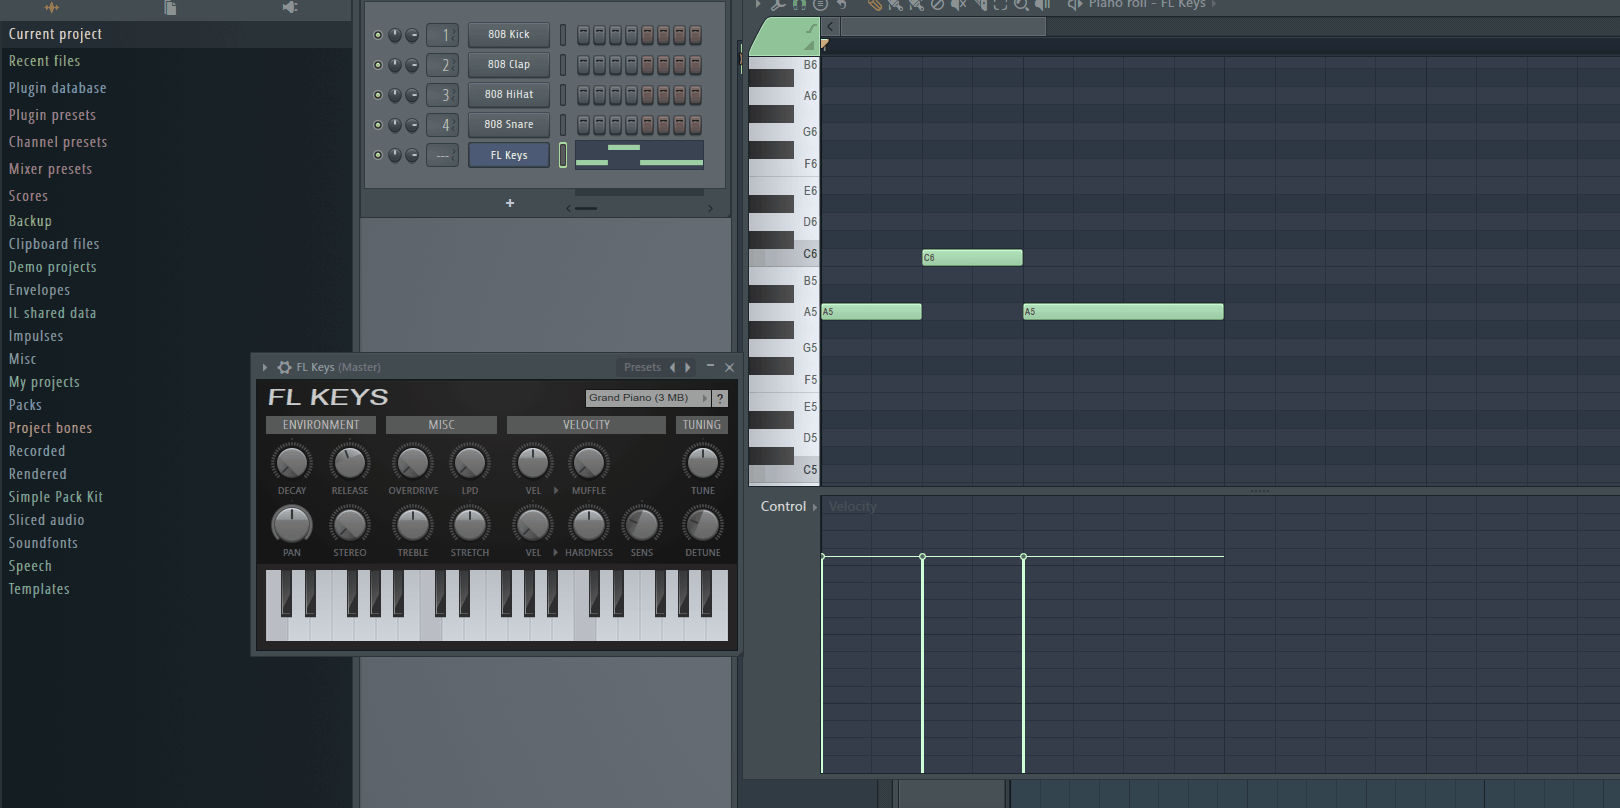
Task: Mute the 808 Snare channel
Action: click(x=378, y=125)
